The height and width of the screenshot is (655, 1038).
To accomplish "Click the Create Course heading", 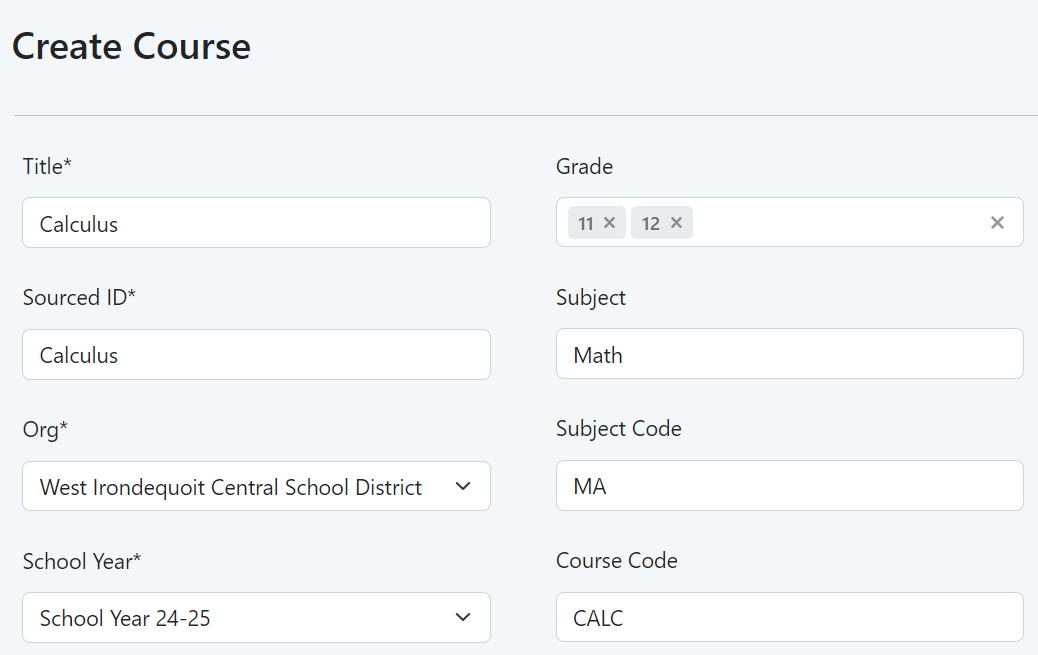I will pos(131,47).
